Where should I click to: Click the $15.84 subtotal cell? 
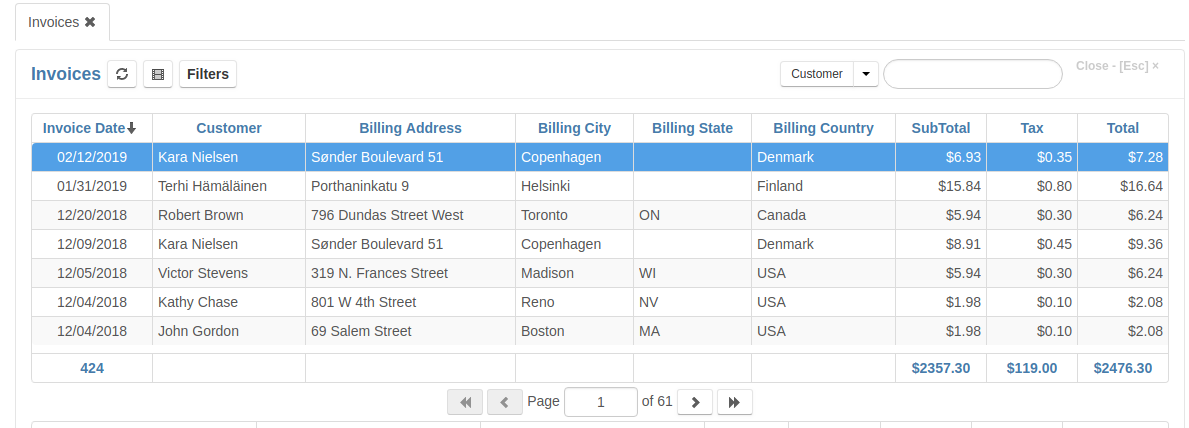point(940,186)
